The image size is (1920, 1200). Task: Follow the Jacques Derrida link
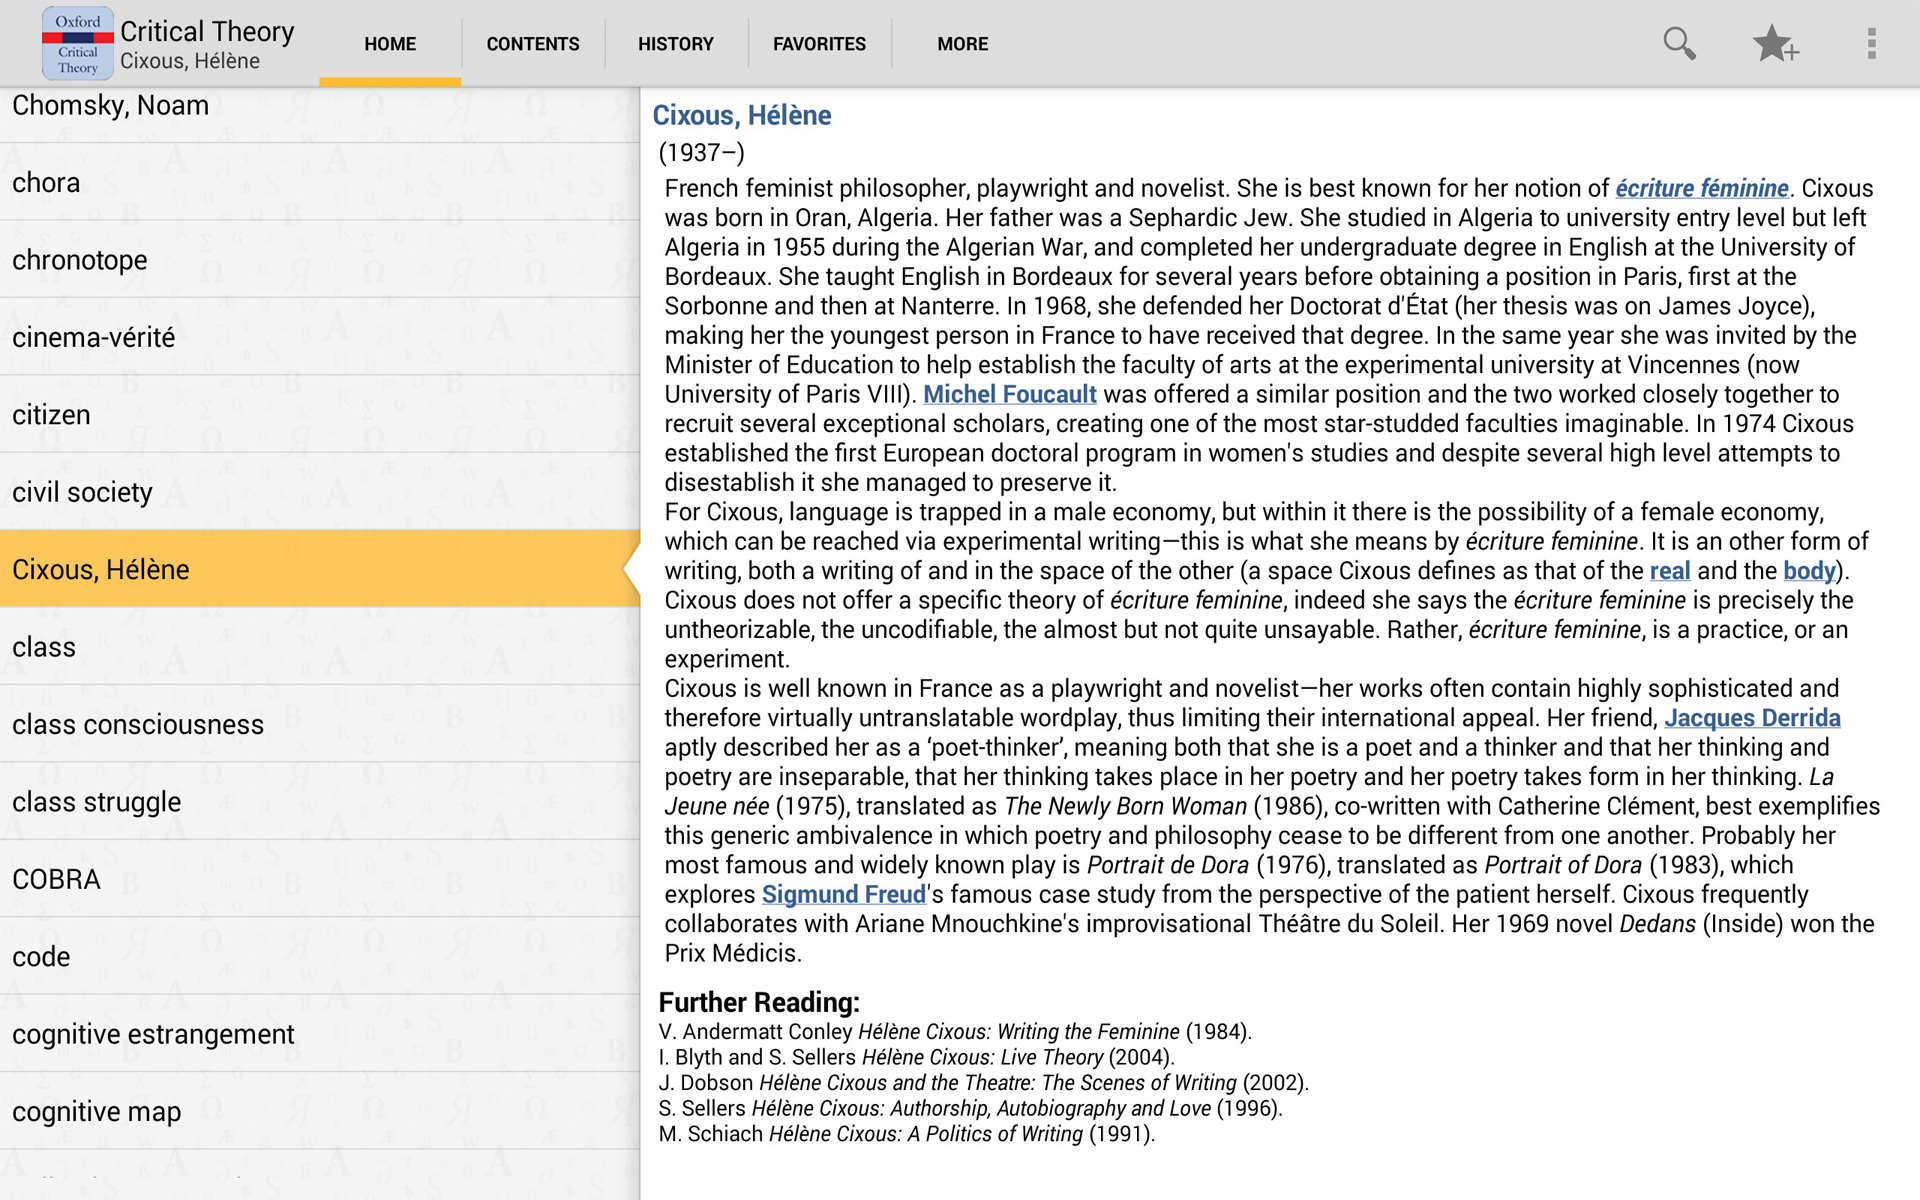point(1752,718)
